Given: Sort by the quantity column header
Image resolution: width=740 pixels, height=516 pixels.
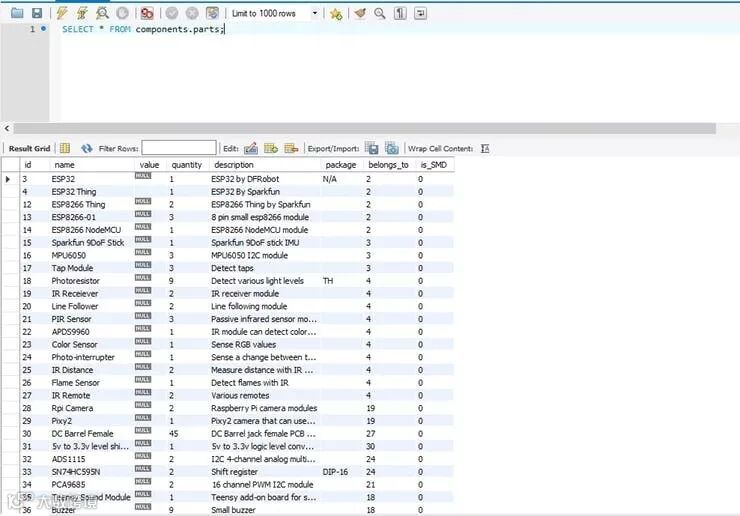Looking at the screenshot, I should pyautogui.click(x=186, y=165).
